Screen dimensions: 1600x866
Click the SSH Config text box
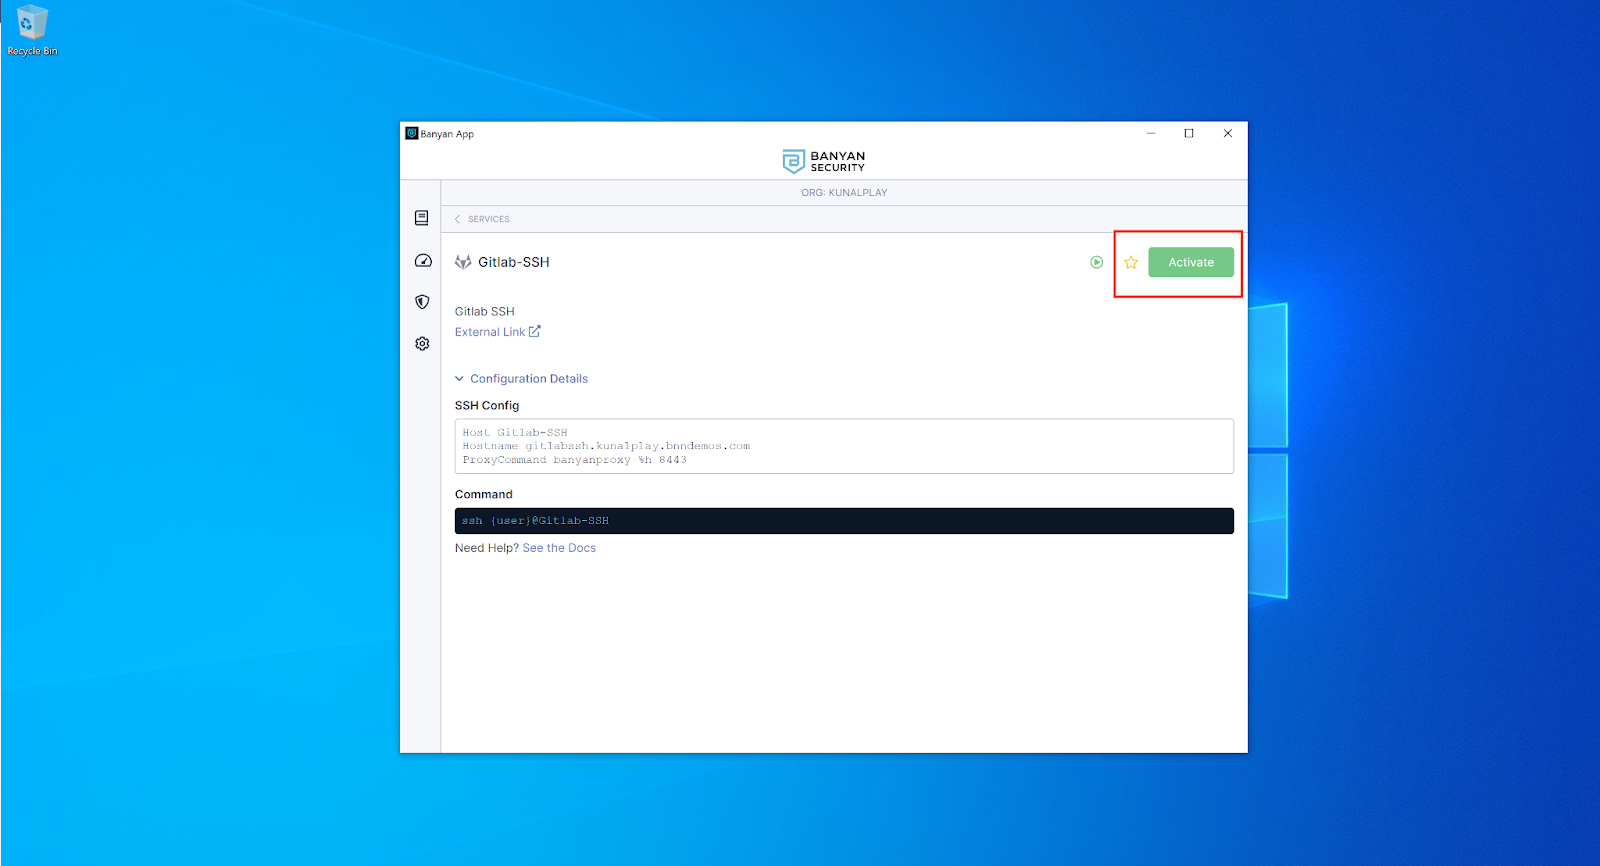click(x=844, y=446)
